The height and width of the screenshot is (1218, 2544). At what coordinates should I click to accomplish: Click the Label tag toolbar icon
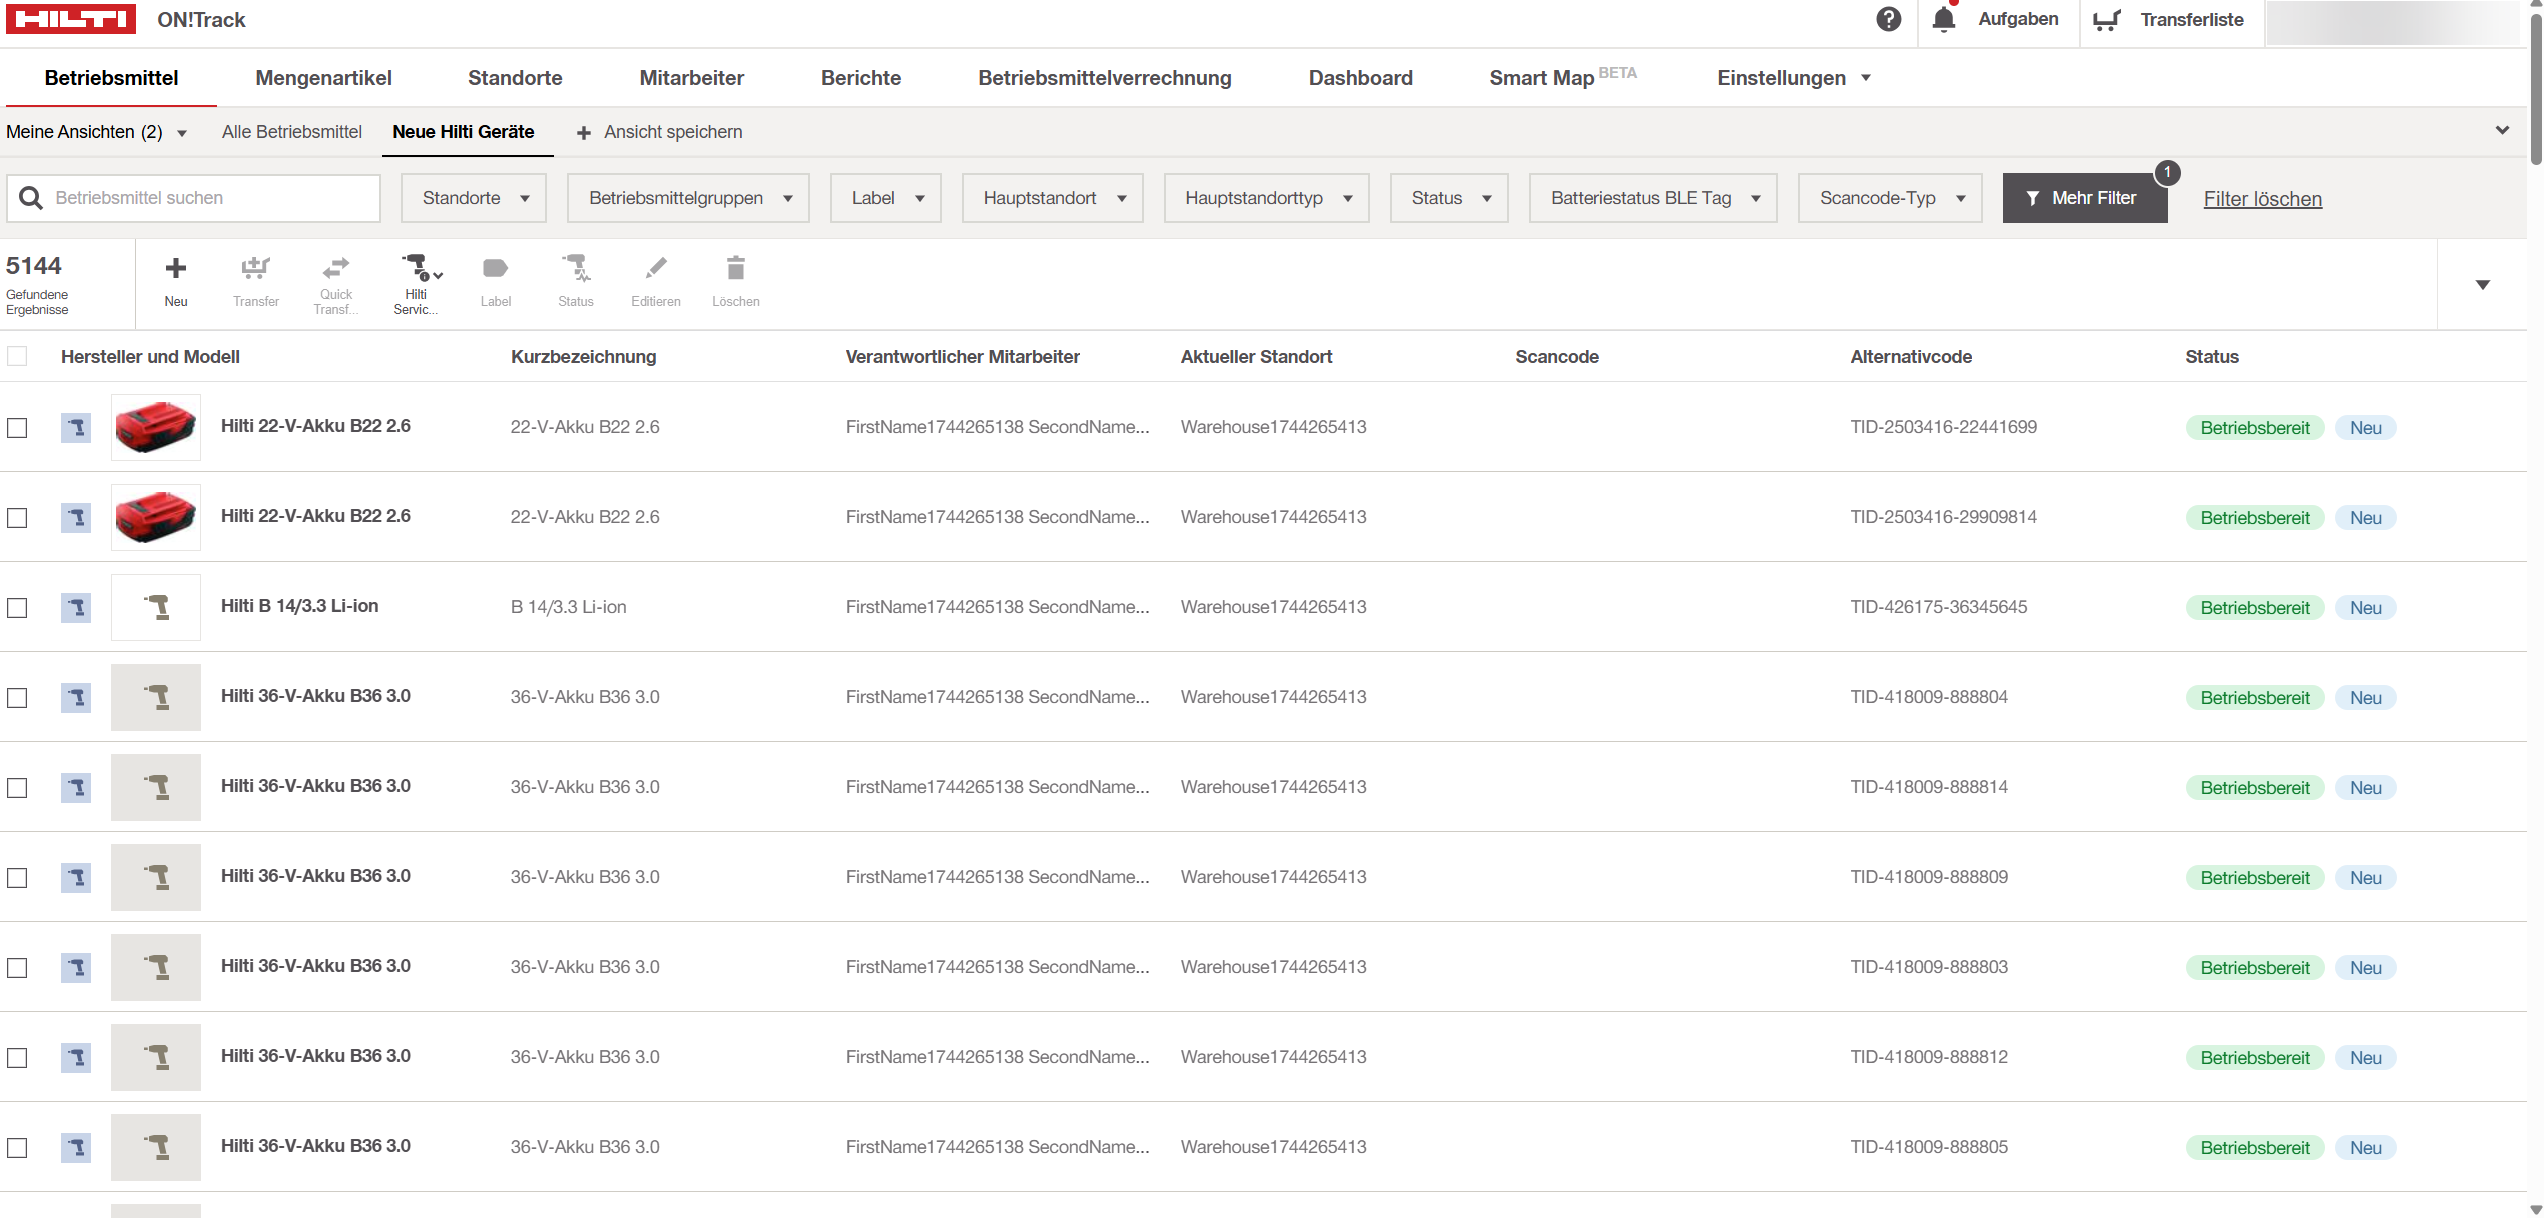point(496,268)
